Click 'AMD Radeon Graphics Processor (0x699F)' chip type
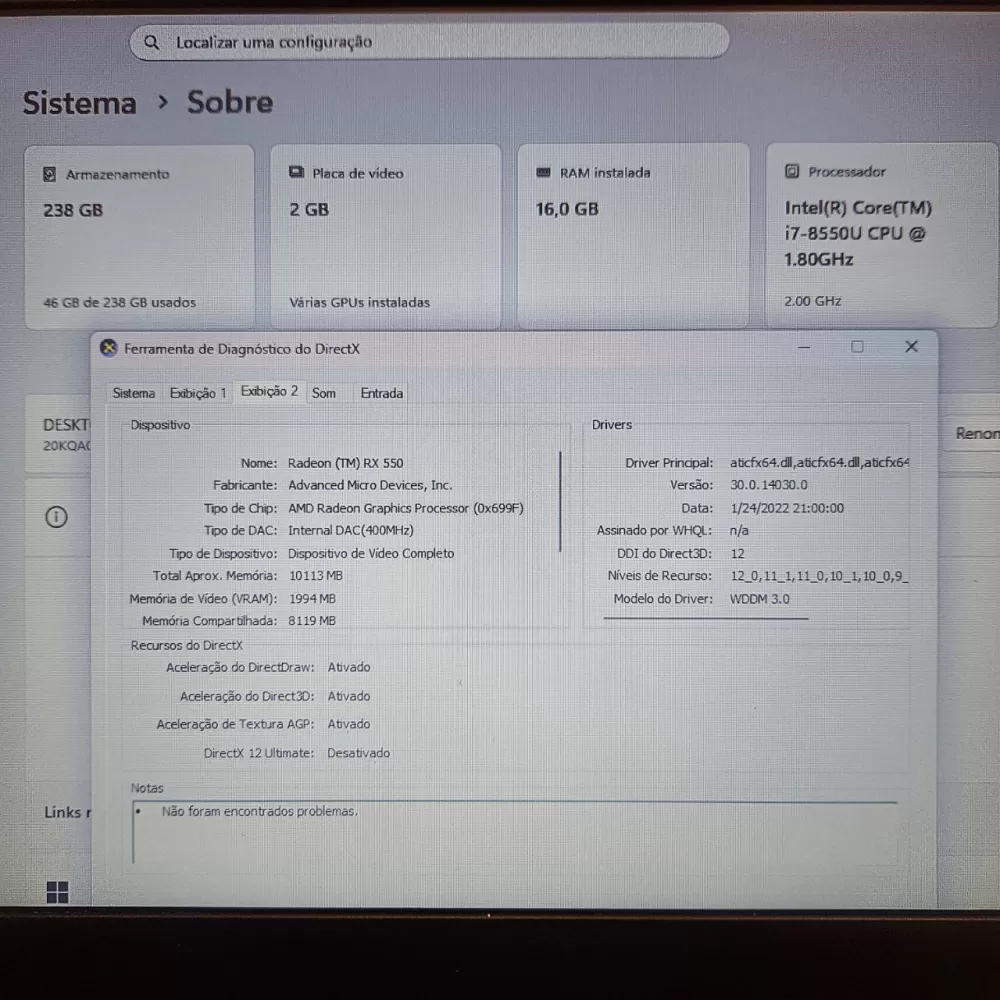This screenshot has width=1000, height=1000. [406, 508]
